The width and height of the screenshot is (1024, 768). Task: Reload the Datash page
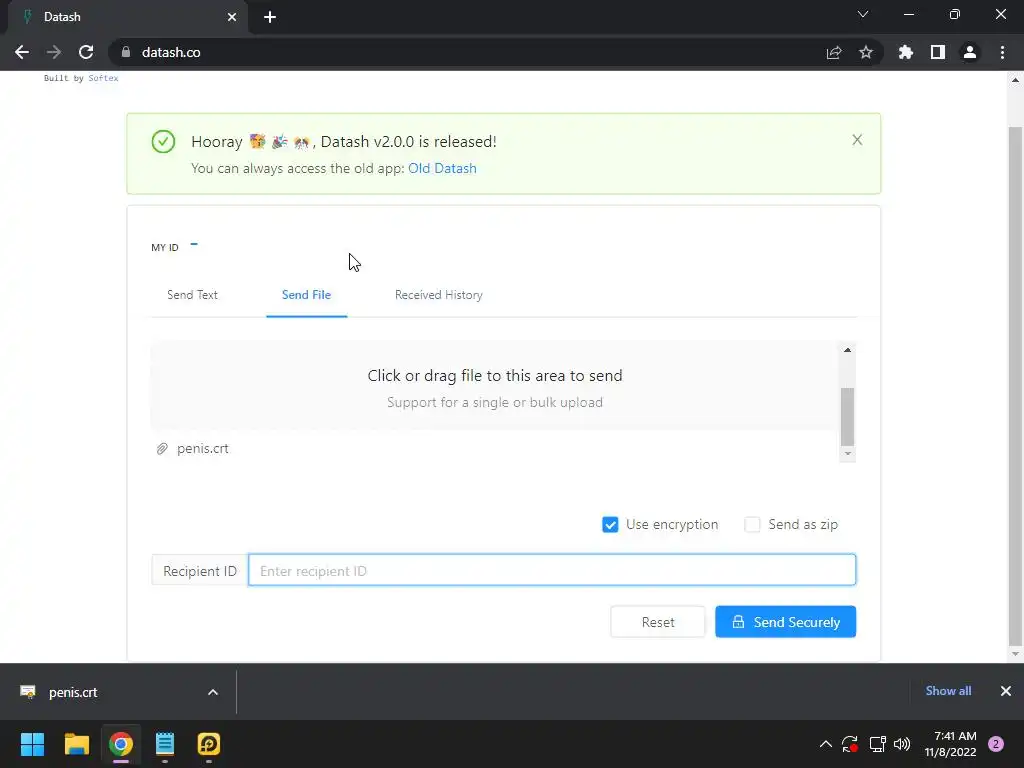click(x=86, y=52)
